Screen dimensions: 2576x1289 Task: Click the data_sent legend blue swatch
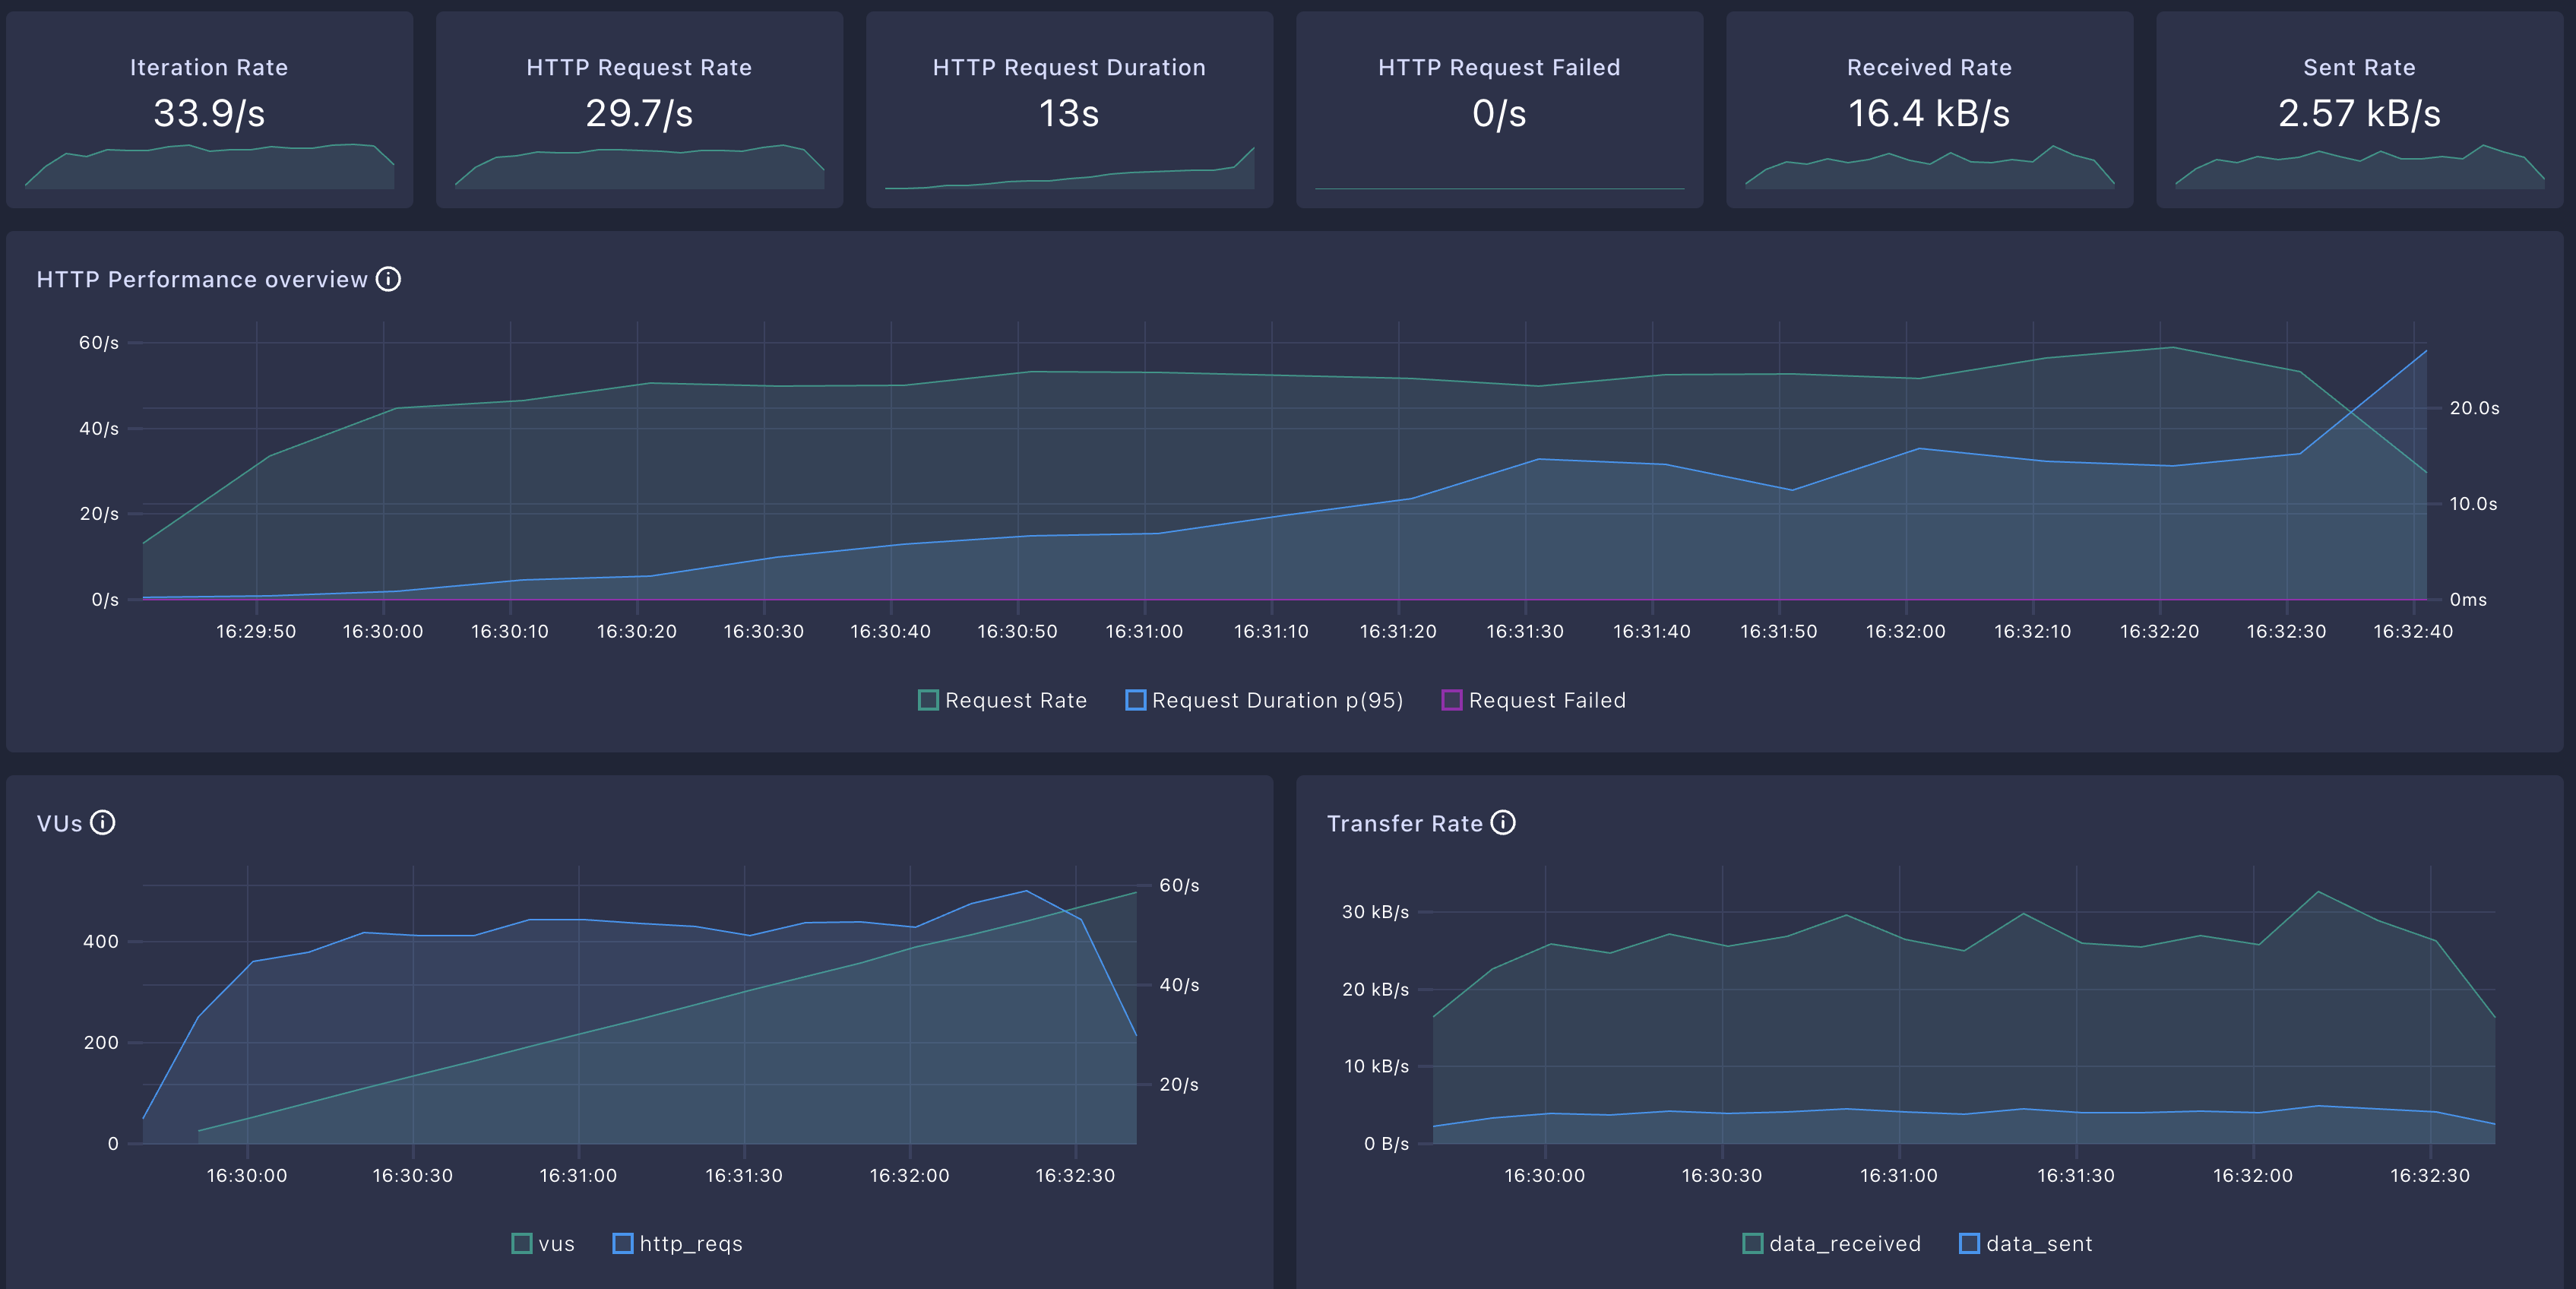click(x=1969, y=1243)
